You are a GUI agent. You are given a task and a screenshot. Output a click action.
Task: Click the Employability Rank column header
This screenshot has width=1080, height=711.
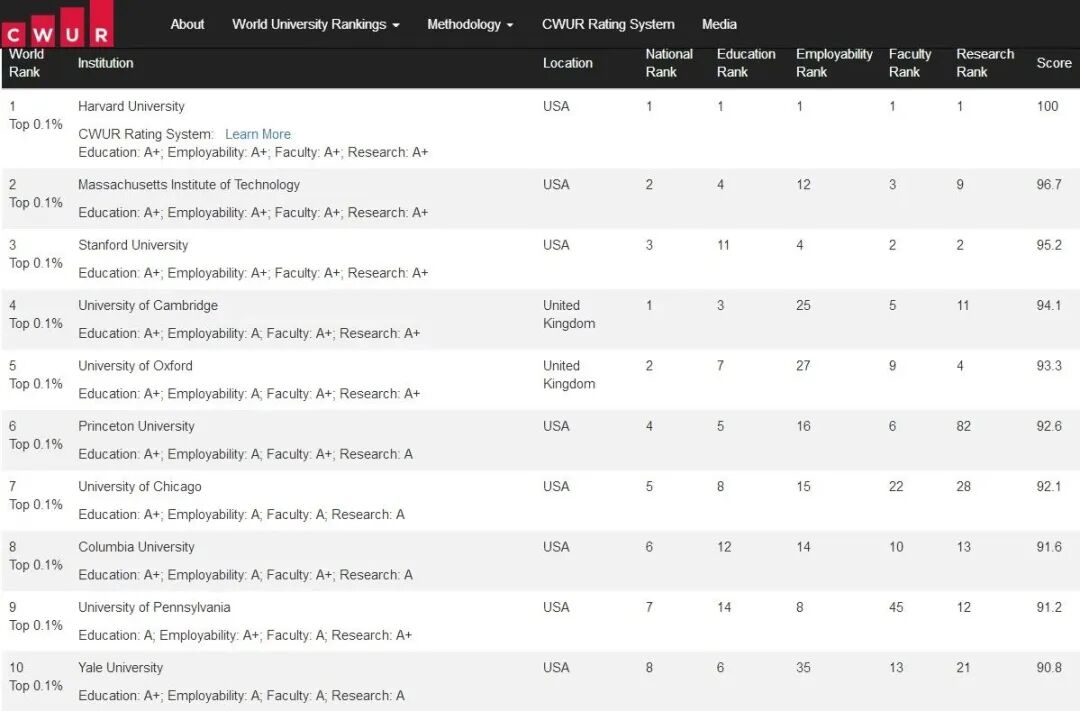point(834,63)
